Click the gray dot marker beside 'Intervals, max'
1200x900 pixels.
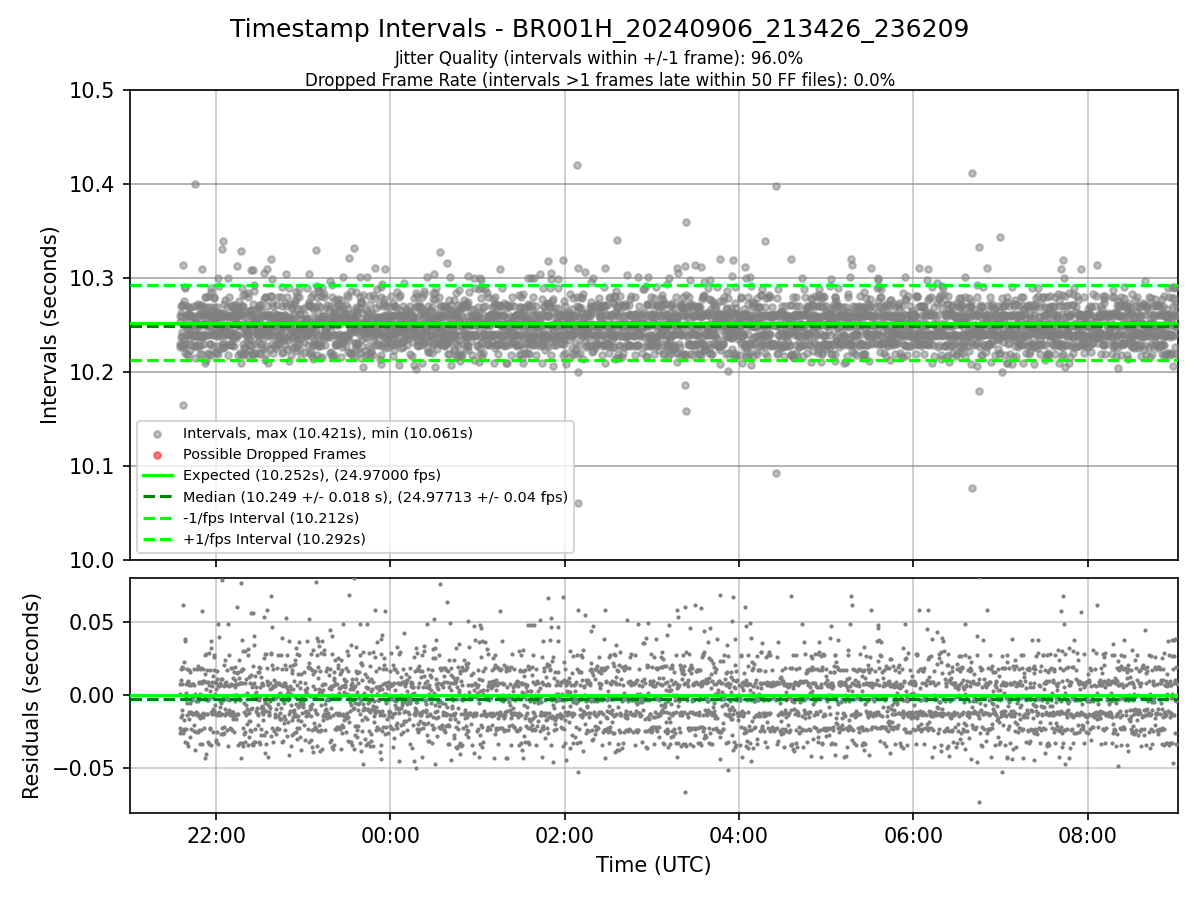[x=157, y=434]
